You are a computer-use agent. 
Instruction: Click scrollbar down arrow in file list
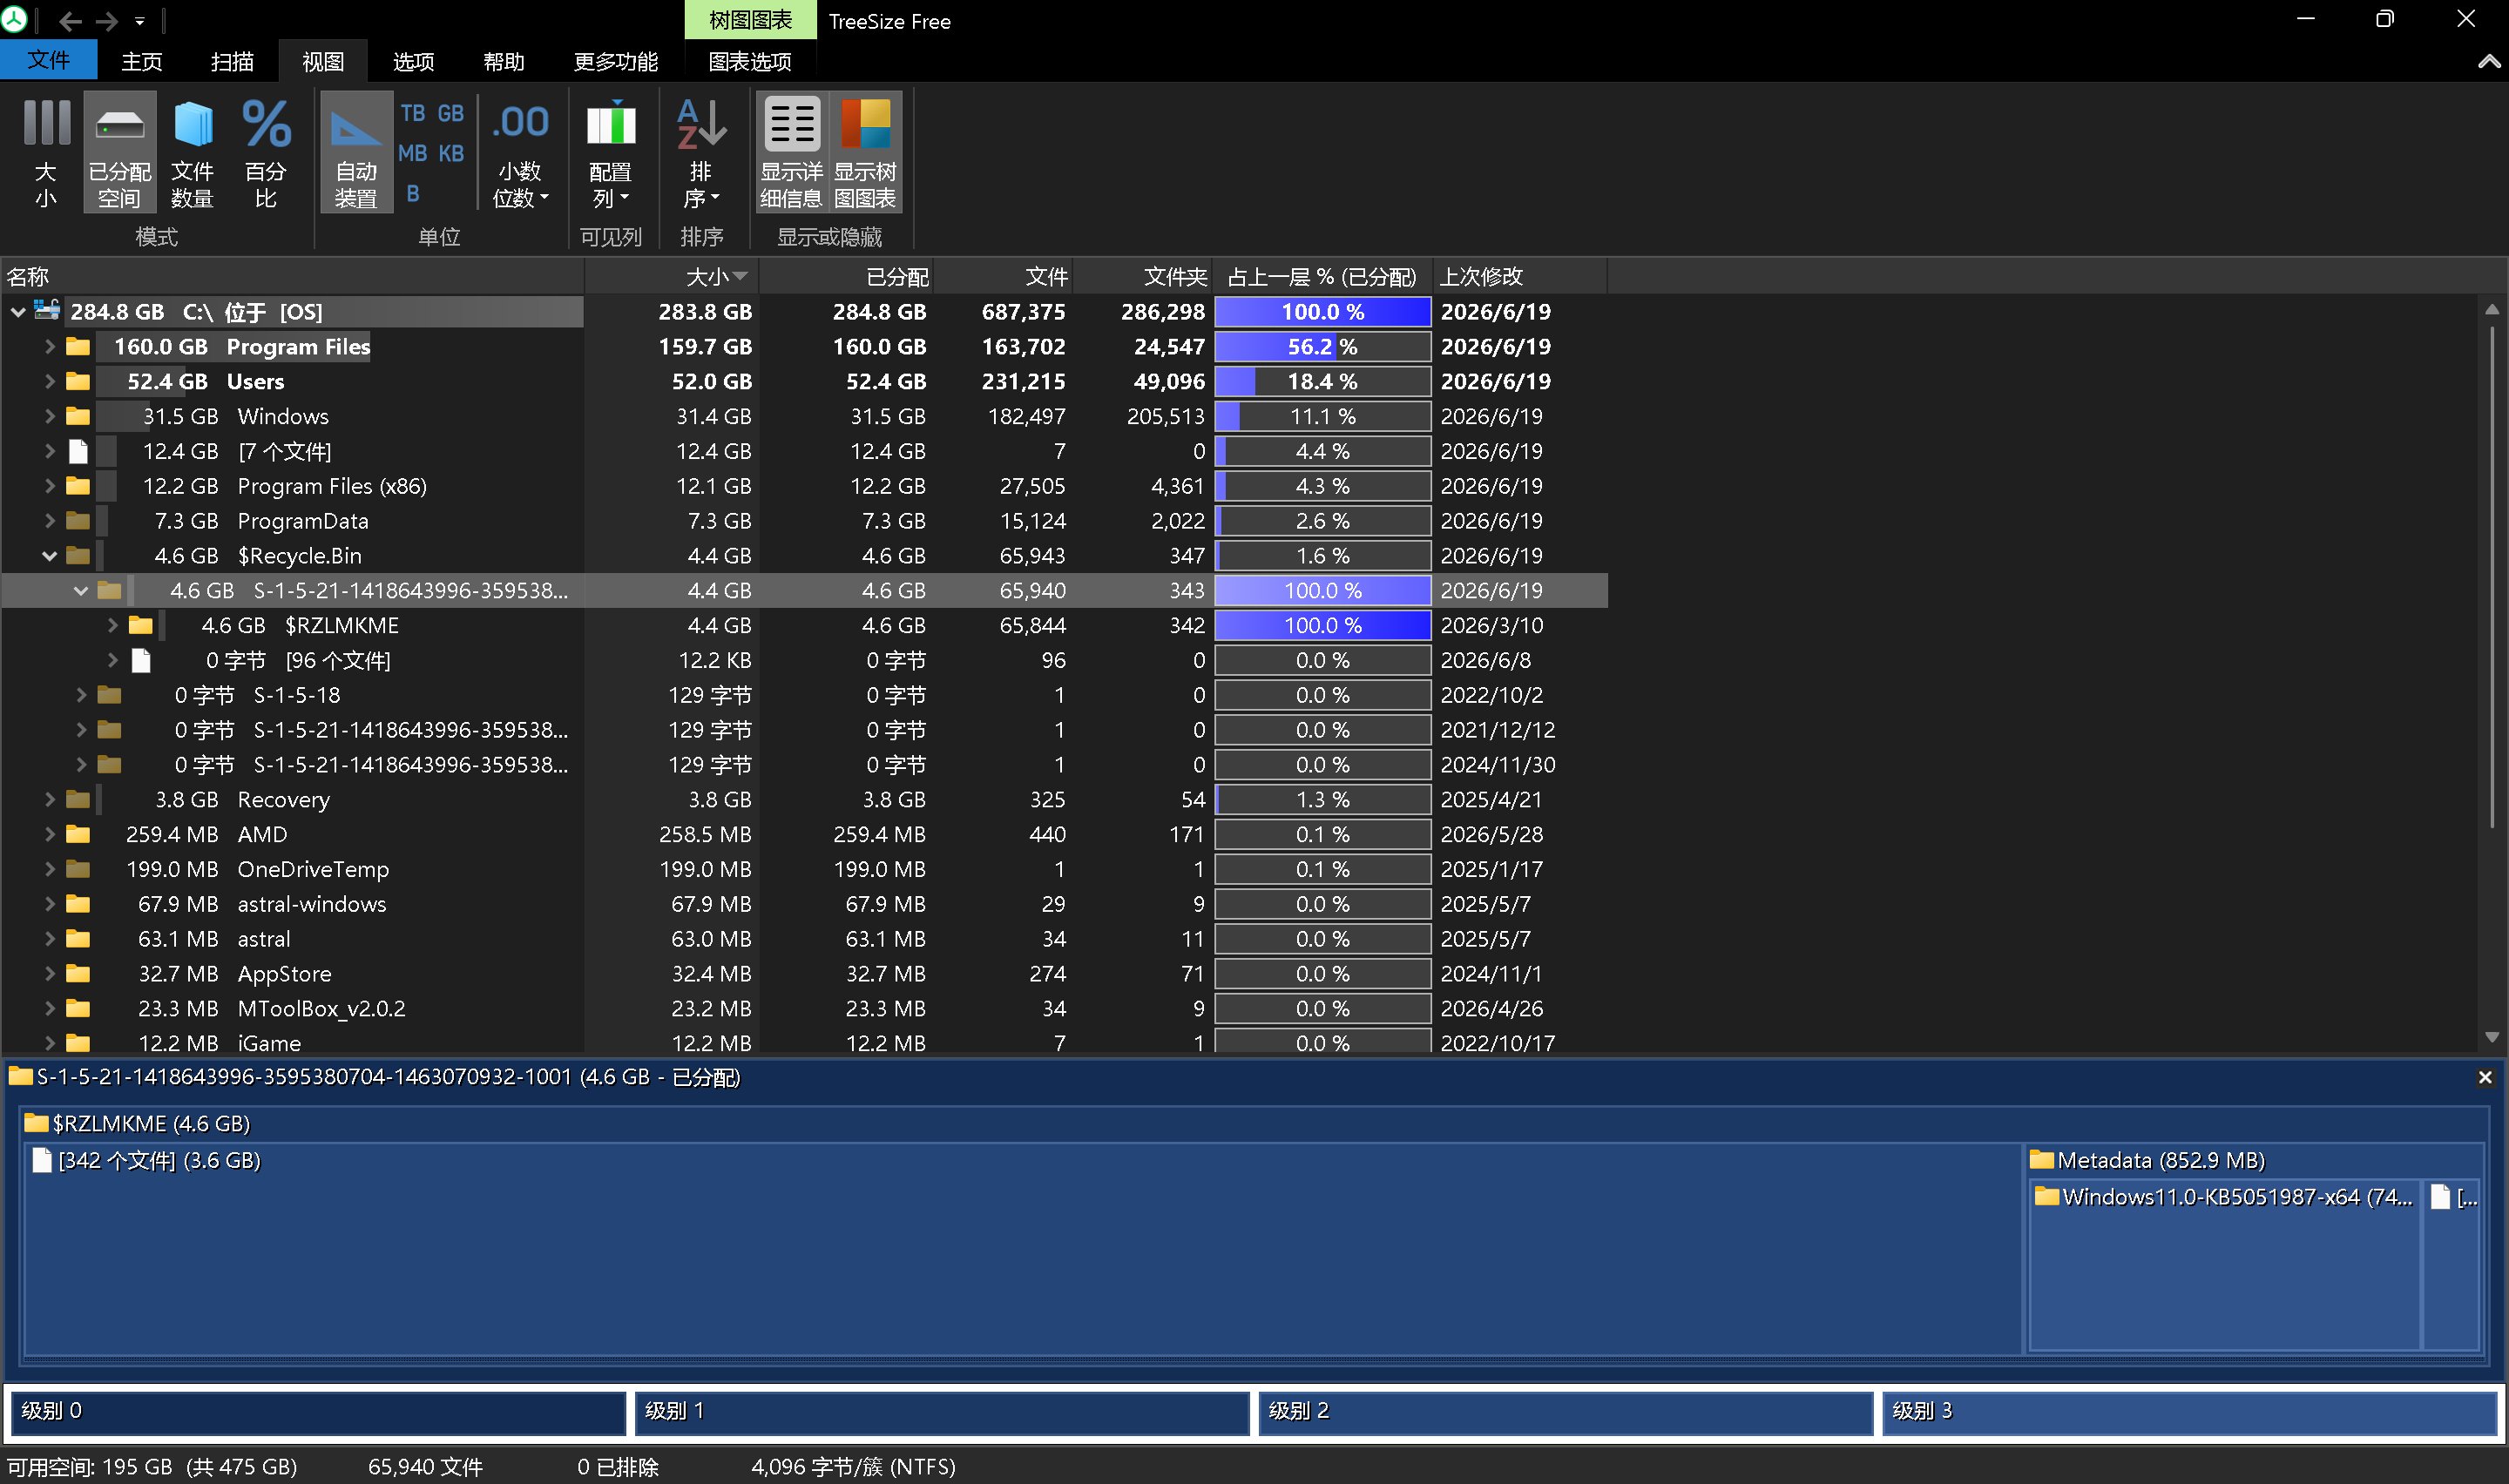click(2492, 1037)
